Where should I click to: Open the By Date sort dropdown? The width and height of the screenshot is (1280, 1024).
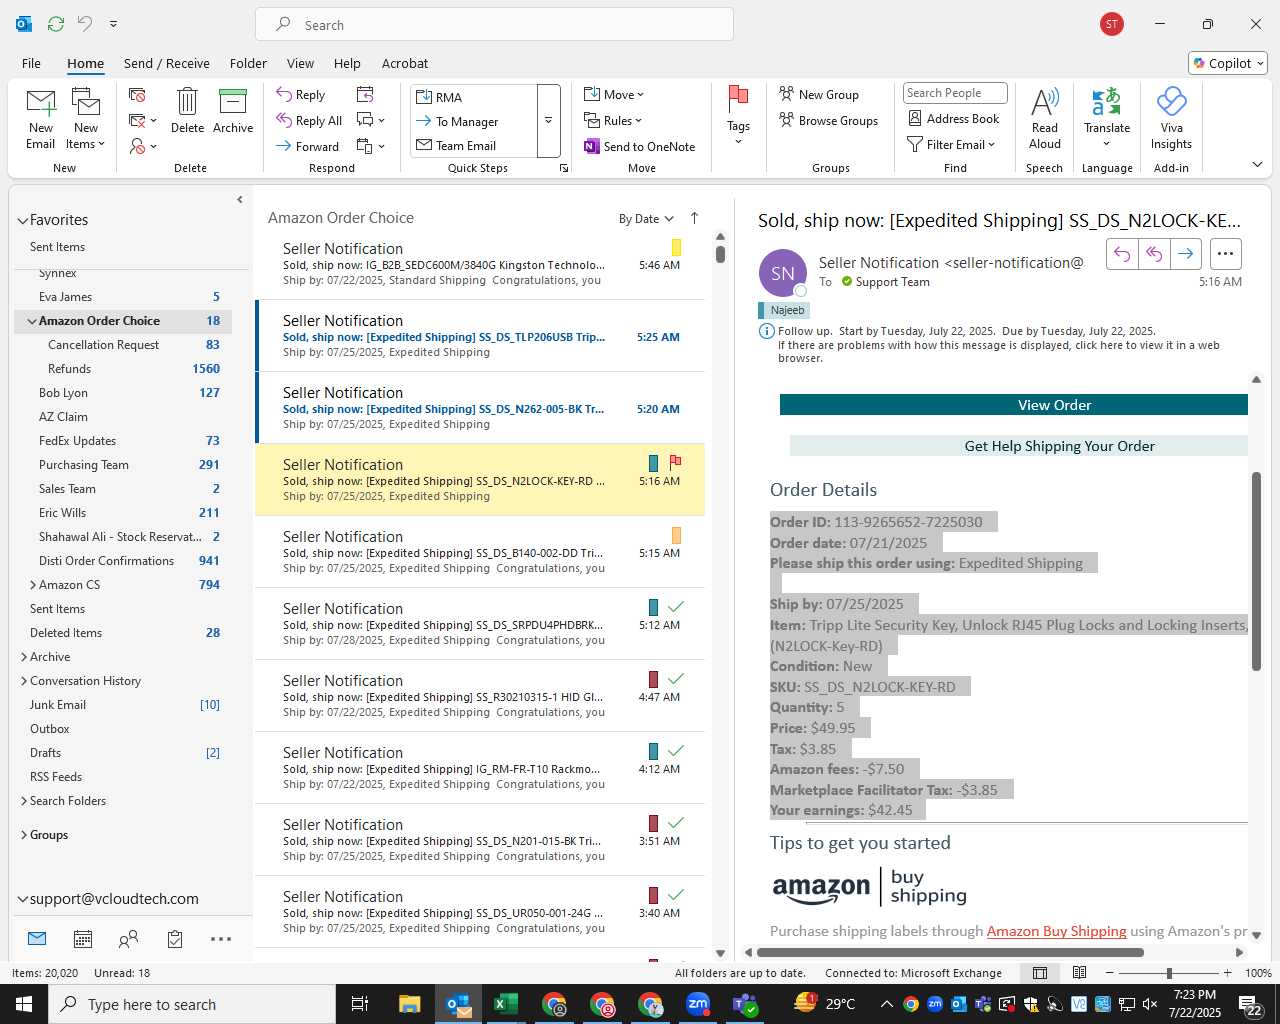[646, 219]
